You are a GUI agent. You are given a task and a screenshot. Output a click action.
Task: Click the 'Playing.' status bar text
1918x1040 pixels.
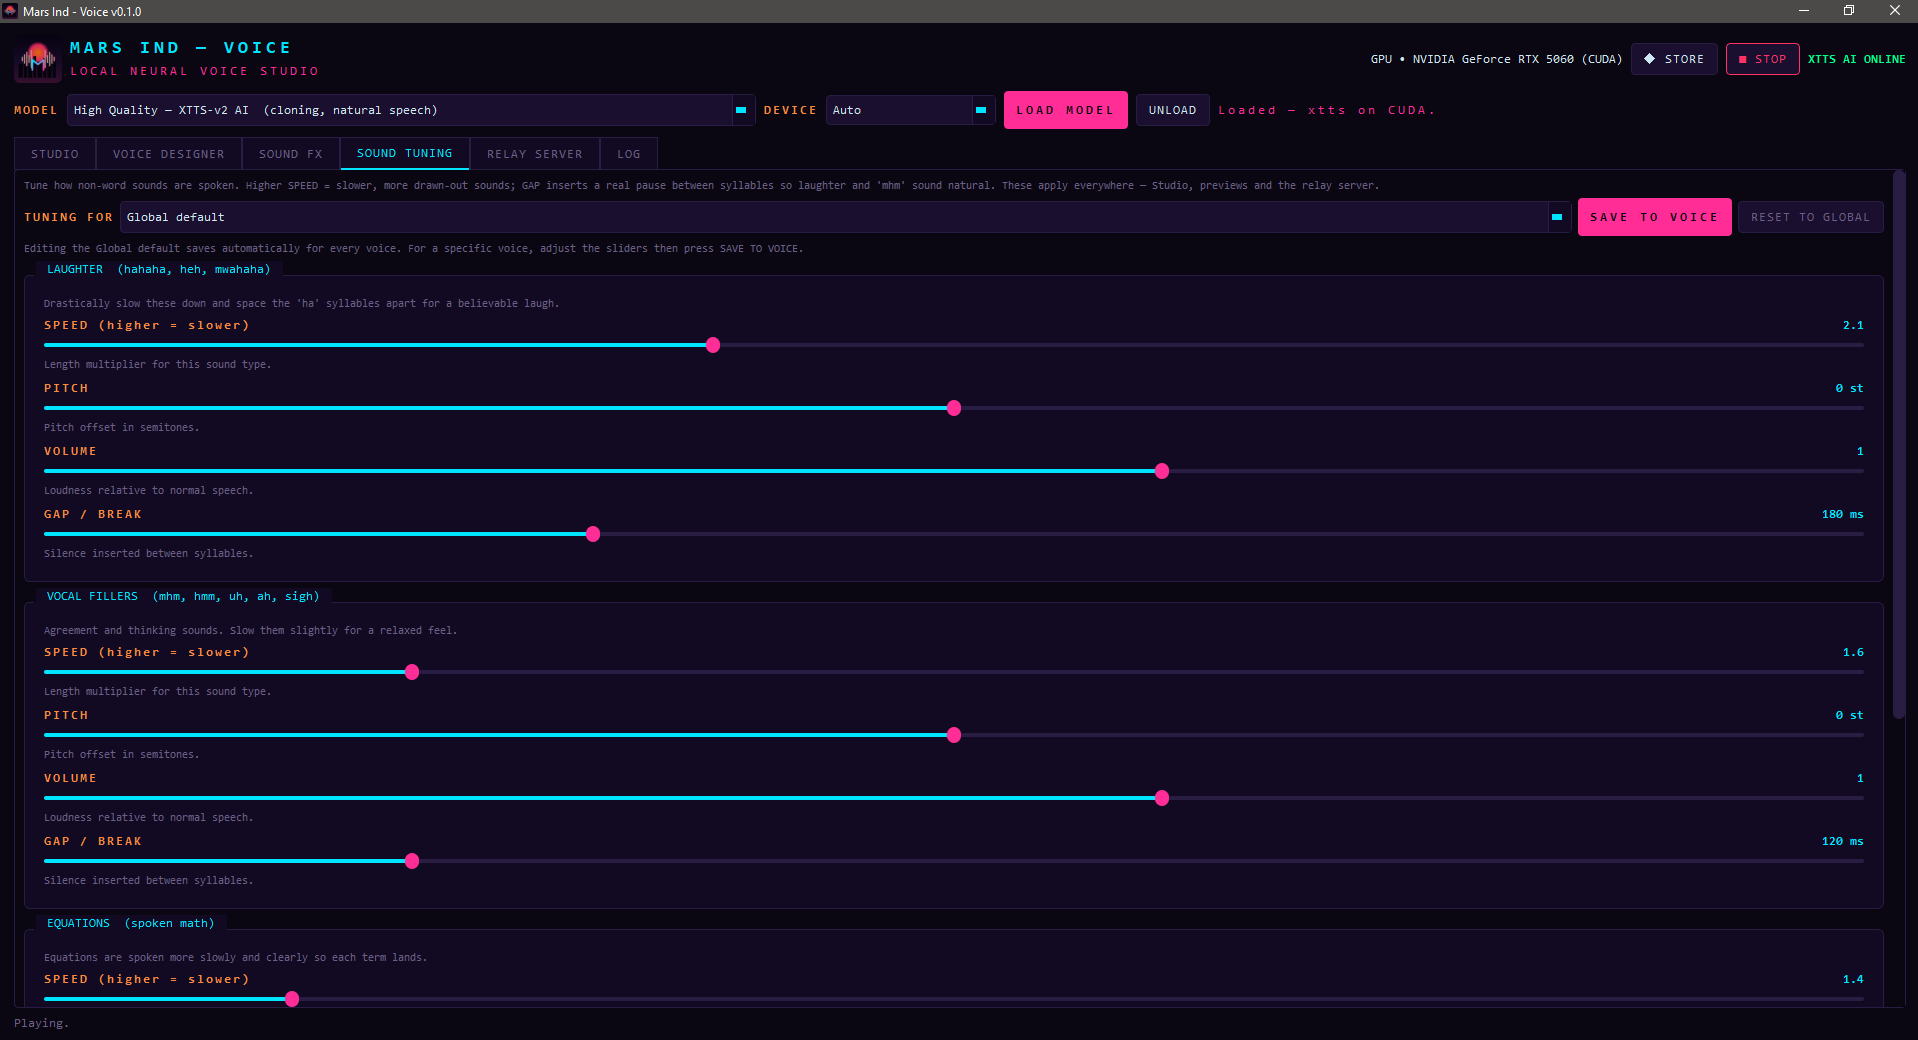[41, 1023]
